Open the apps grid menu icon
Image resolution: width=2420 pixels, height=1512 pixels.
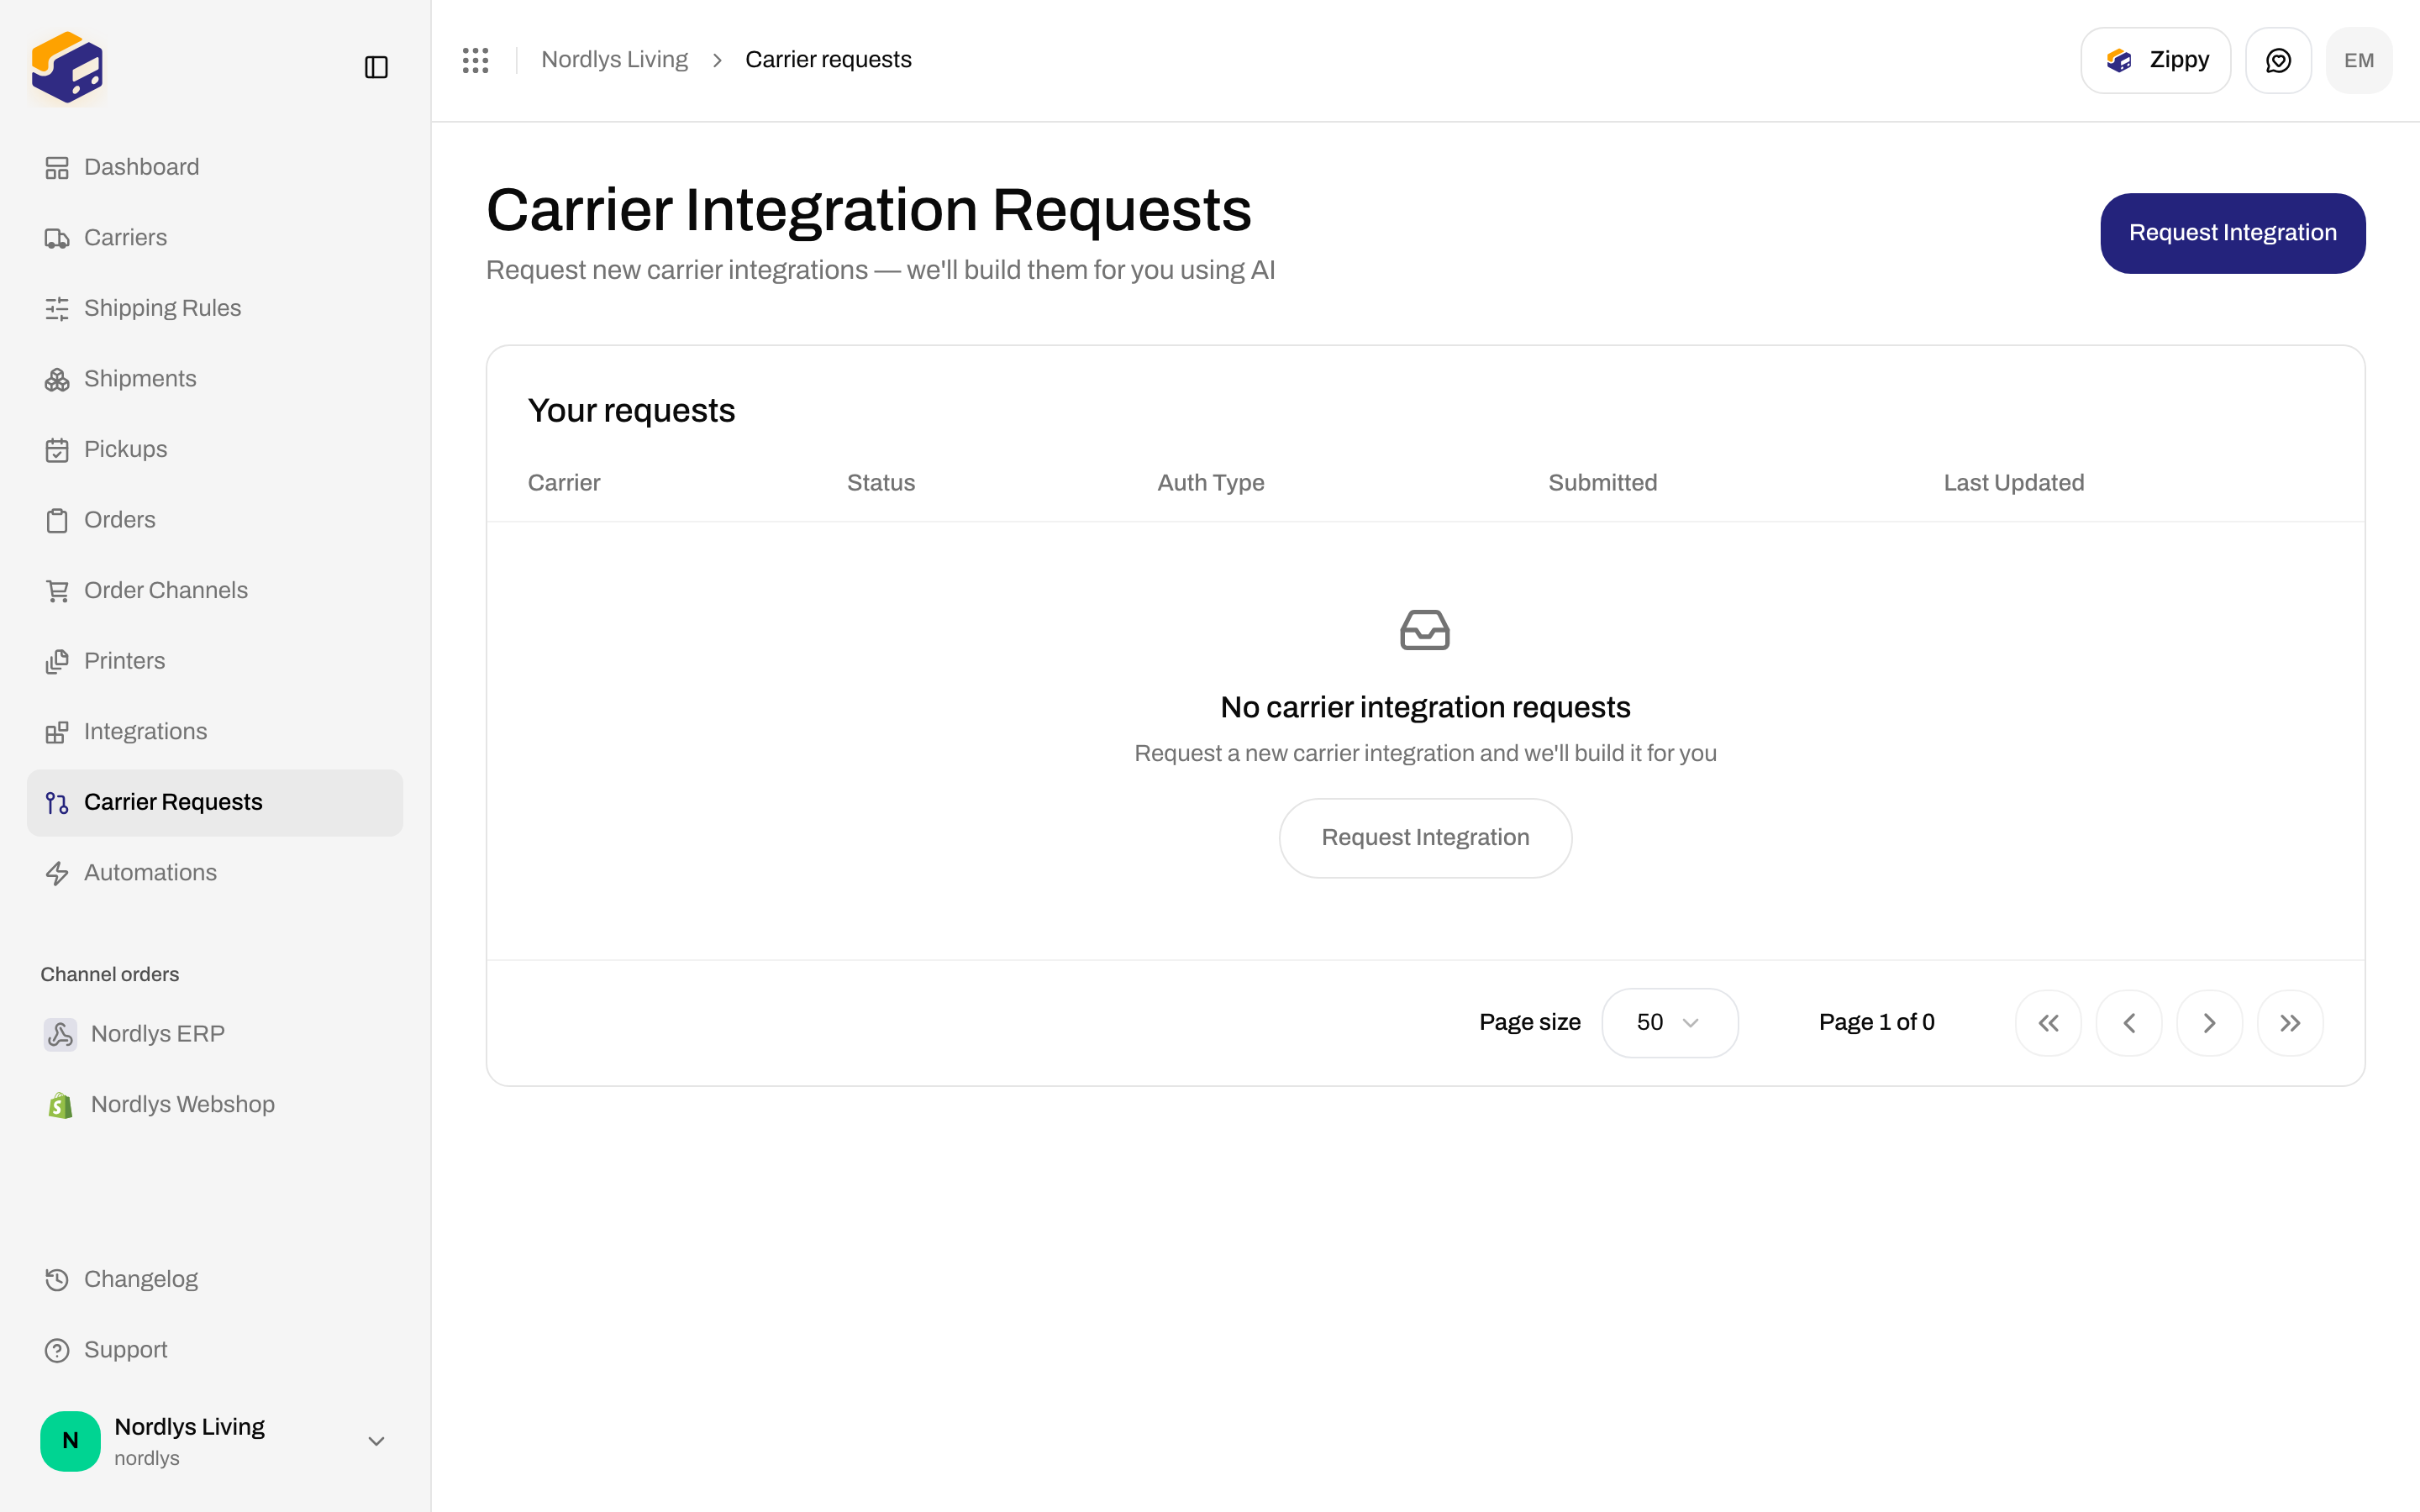(x=476, y=60)
